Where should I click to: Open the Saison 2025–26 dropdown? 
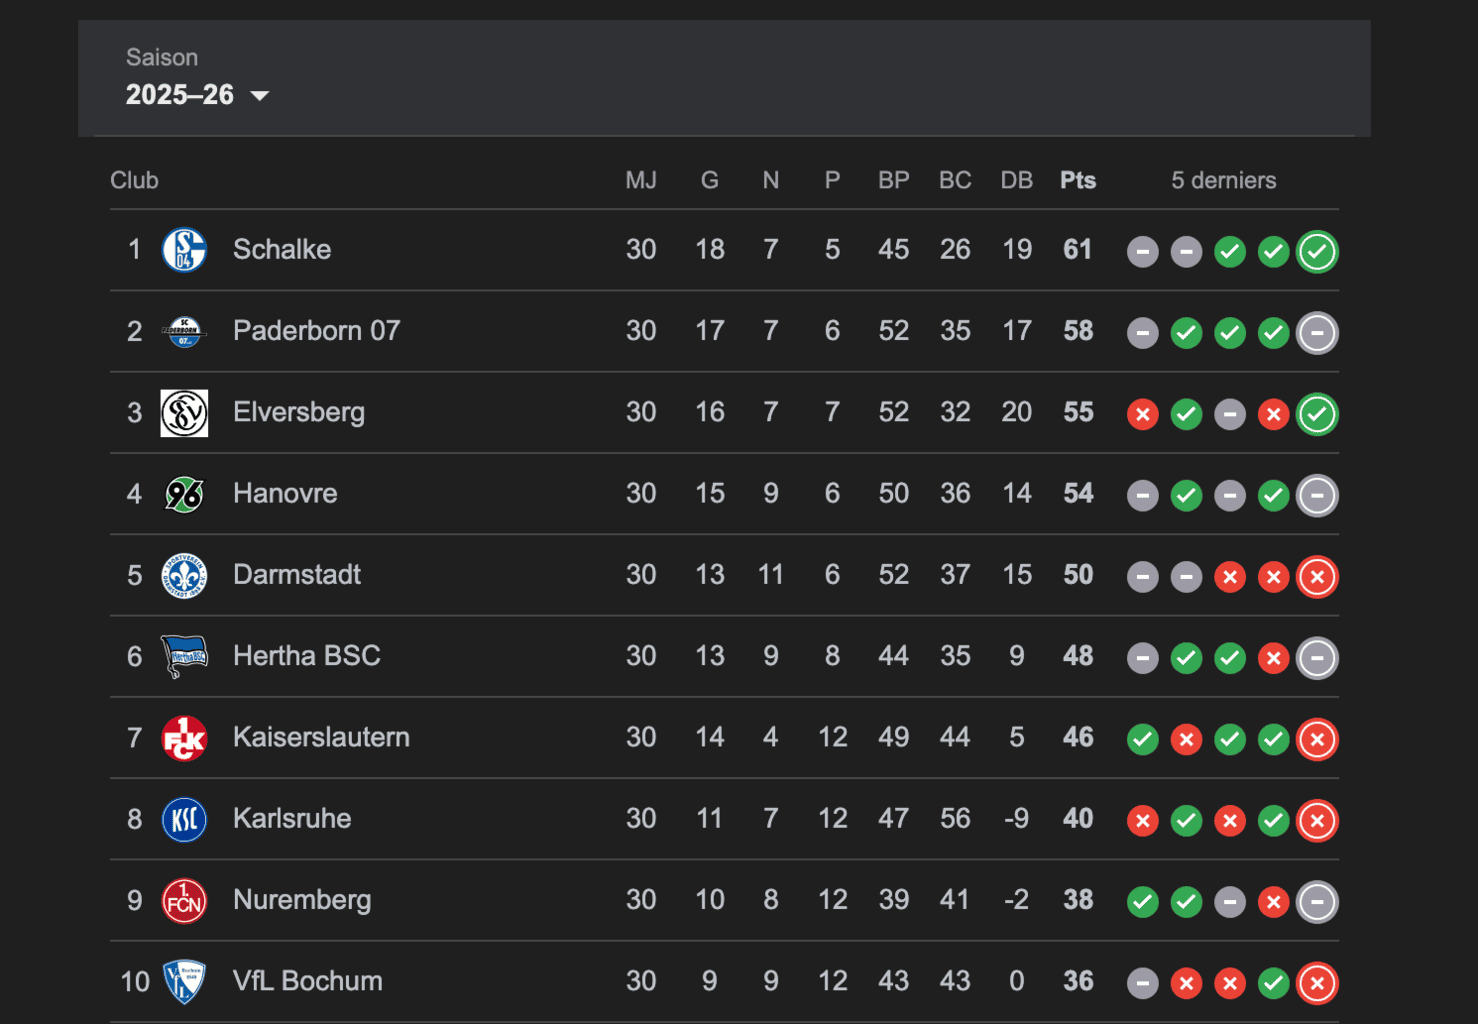point(197,95)
